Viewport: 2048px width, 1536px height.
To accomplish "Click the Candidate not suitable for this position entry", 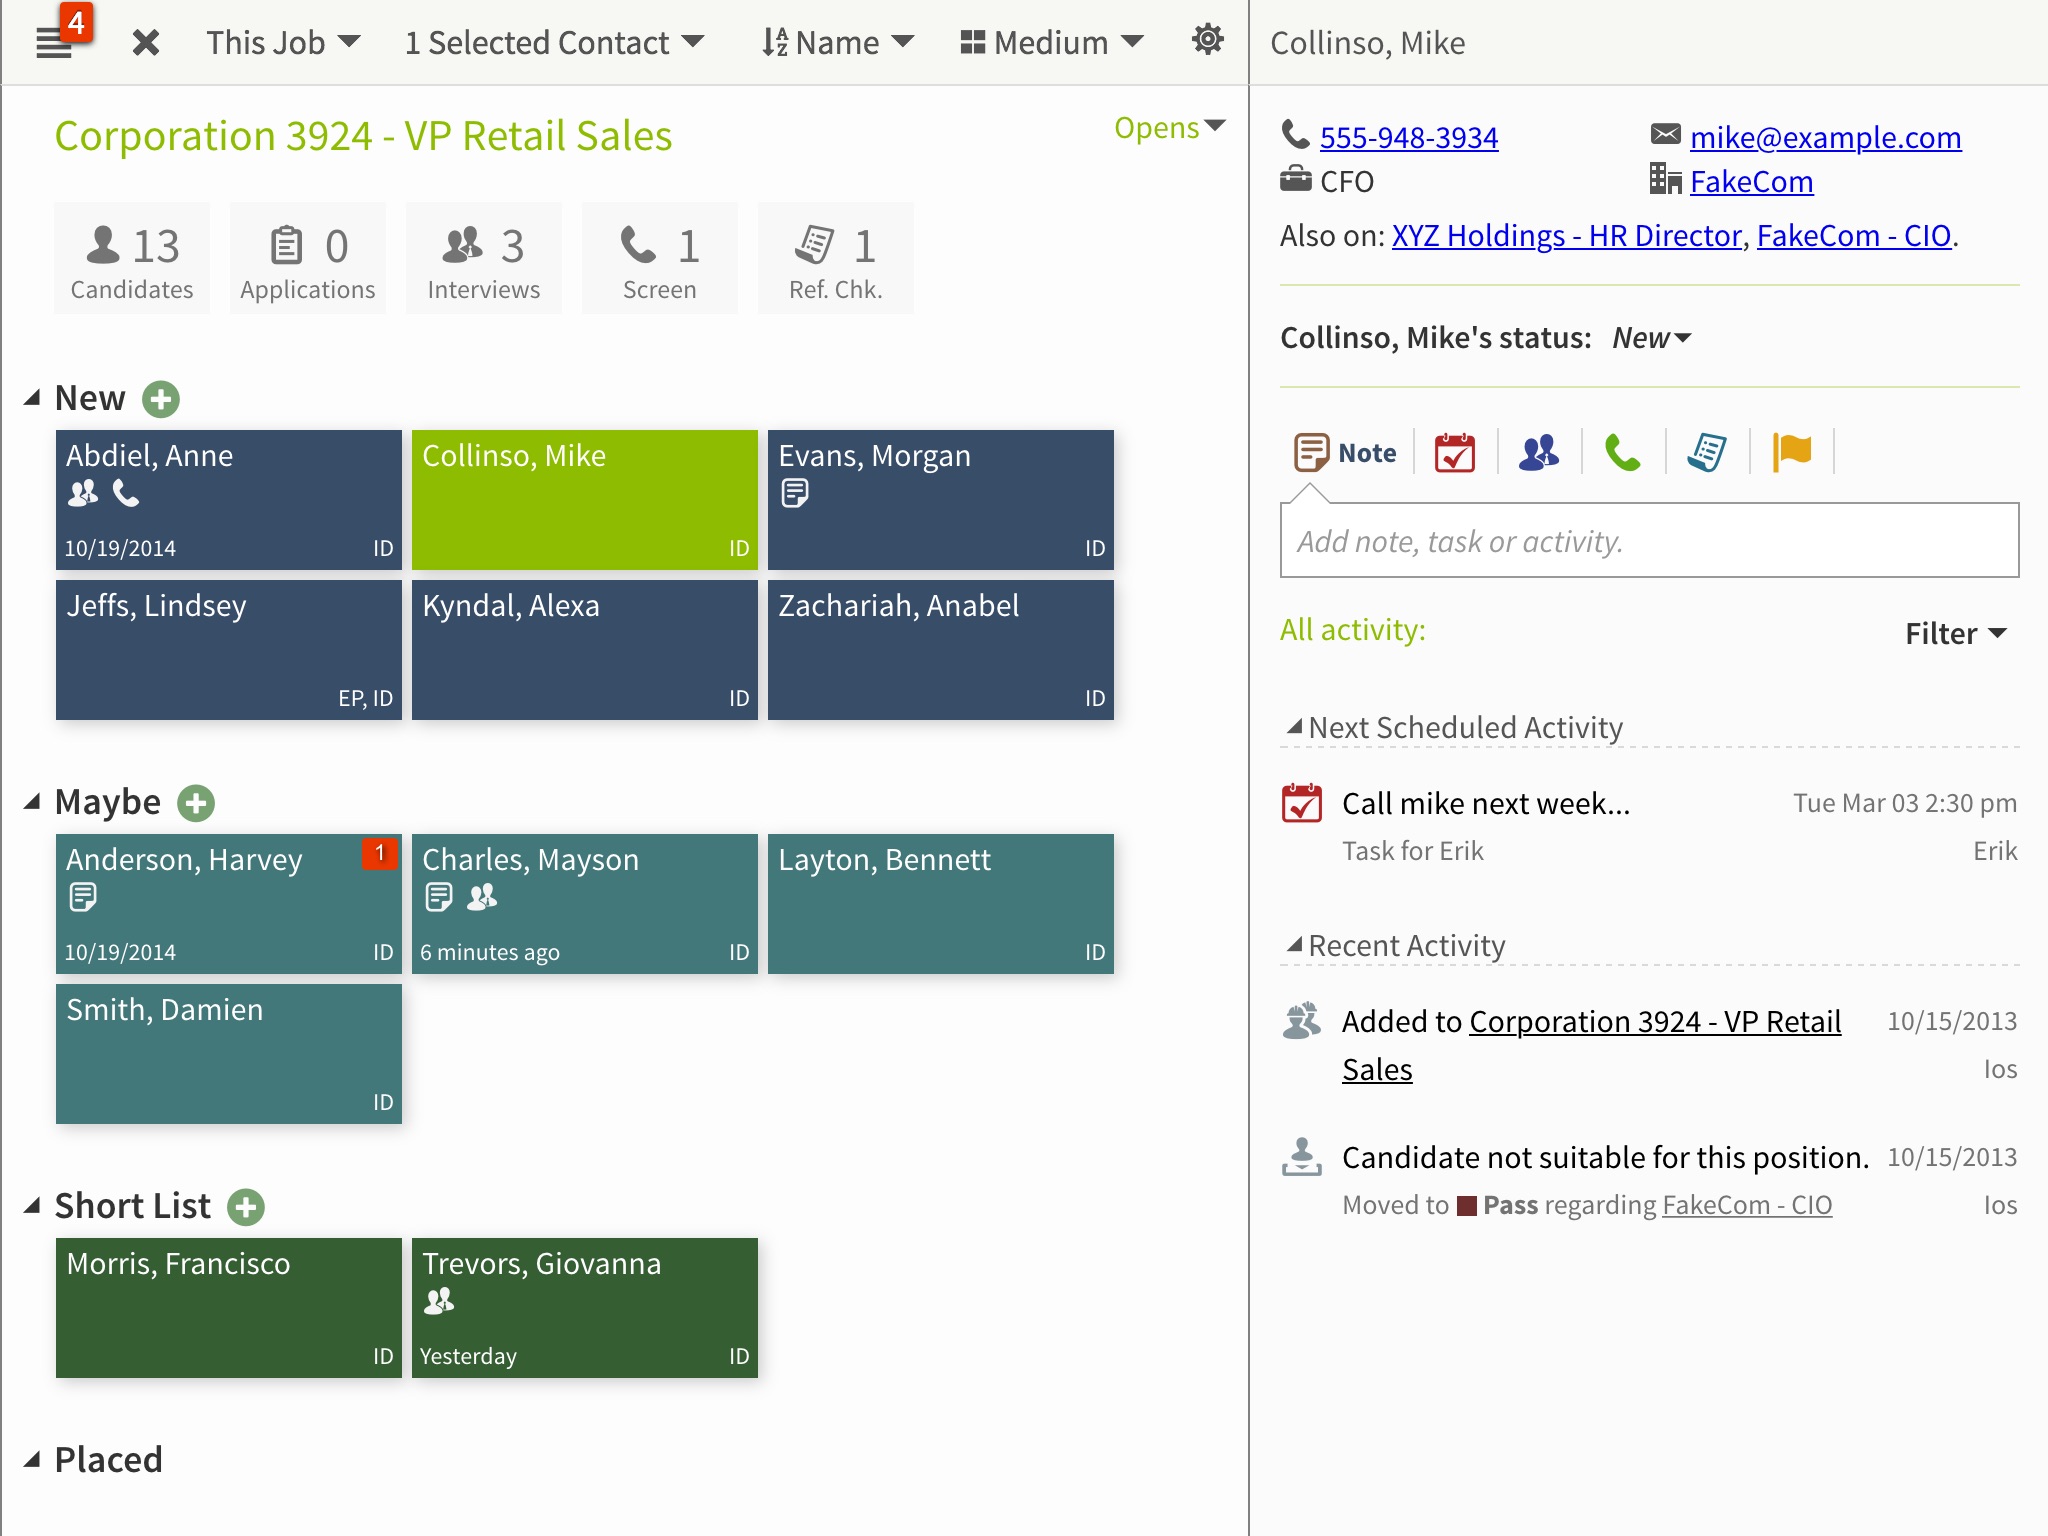I will (x=1605, y=1157).
